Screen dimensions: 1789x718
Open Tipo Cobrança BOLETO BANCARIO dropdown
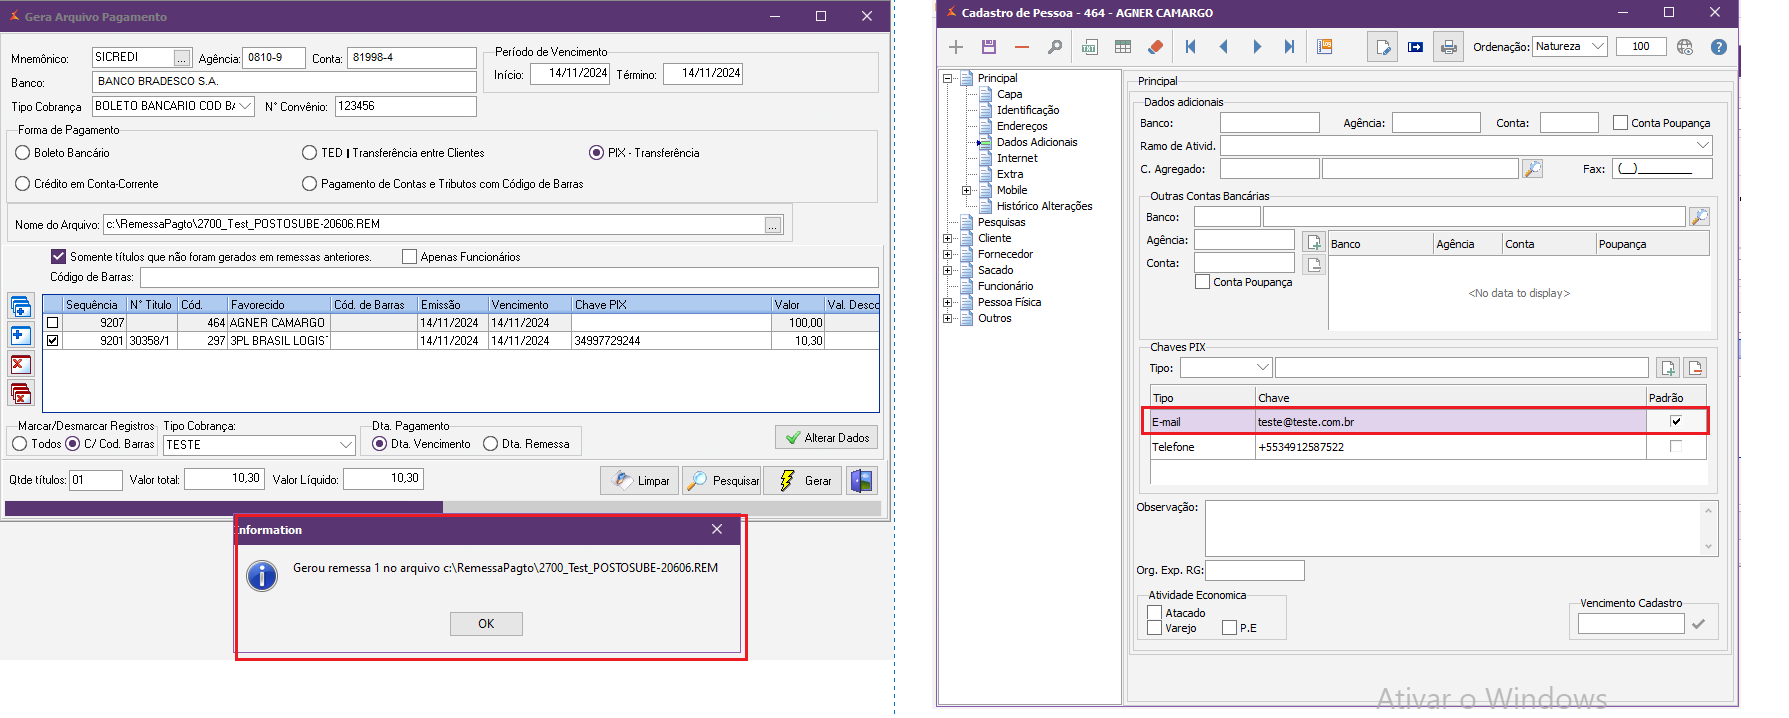245,106
